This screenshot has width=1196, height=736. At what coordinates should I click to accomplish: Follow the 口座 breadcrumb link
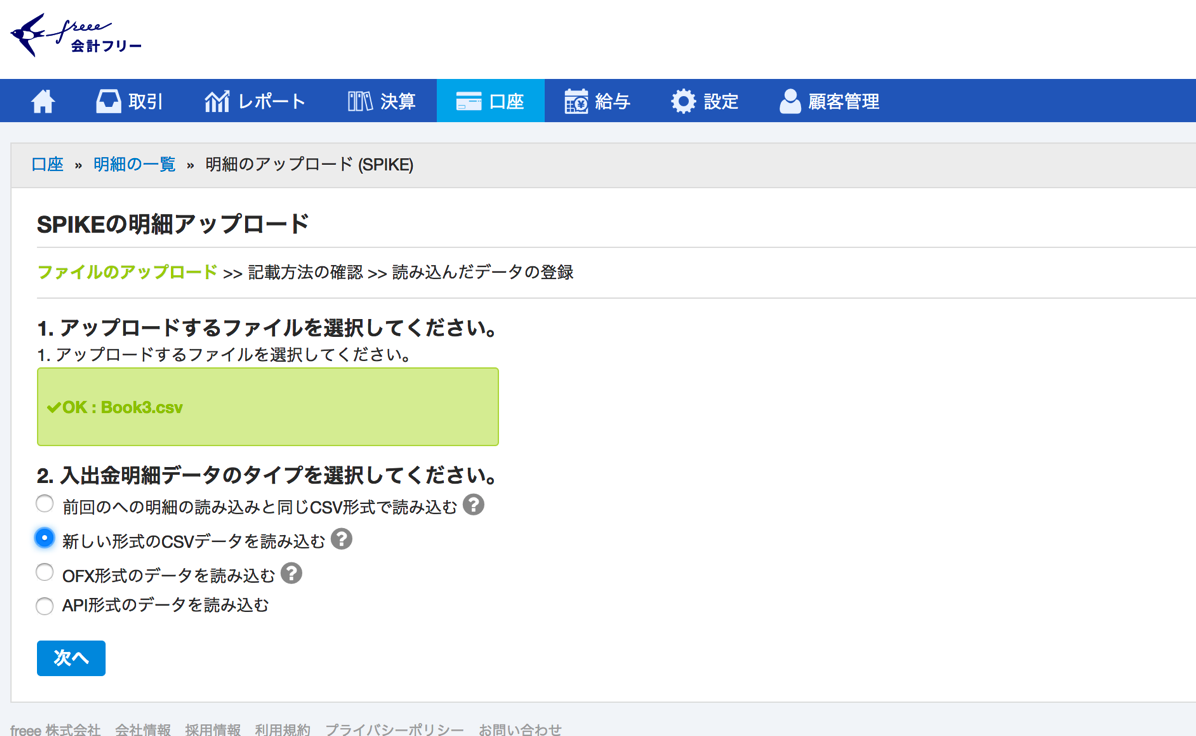(47, 165)
